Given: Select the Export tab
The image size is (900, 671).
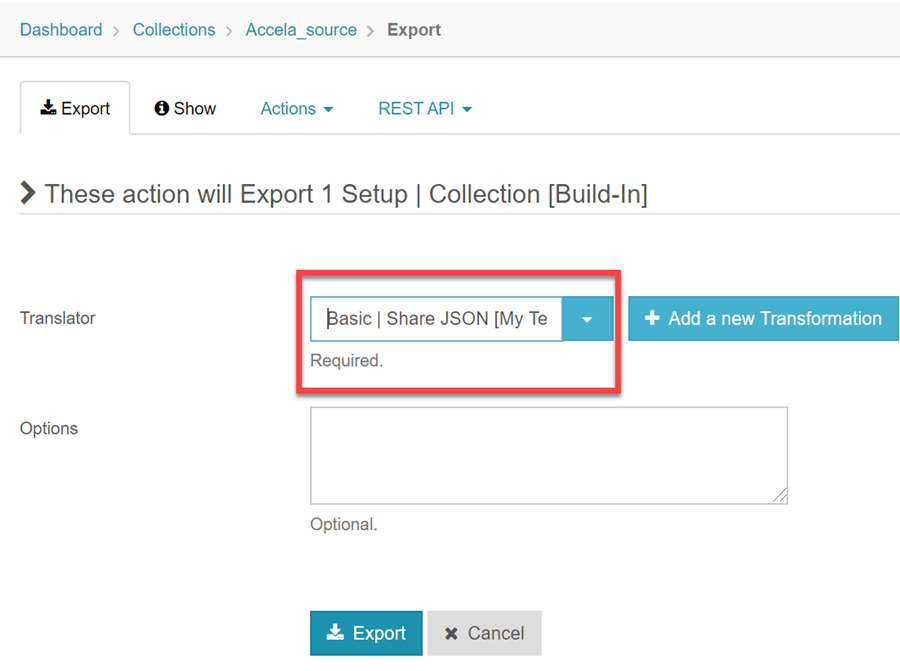Looking at the screenshot, I should click(75, 108).
